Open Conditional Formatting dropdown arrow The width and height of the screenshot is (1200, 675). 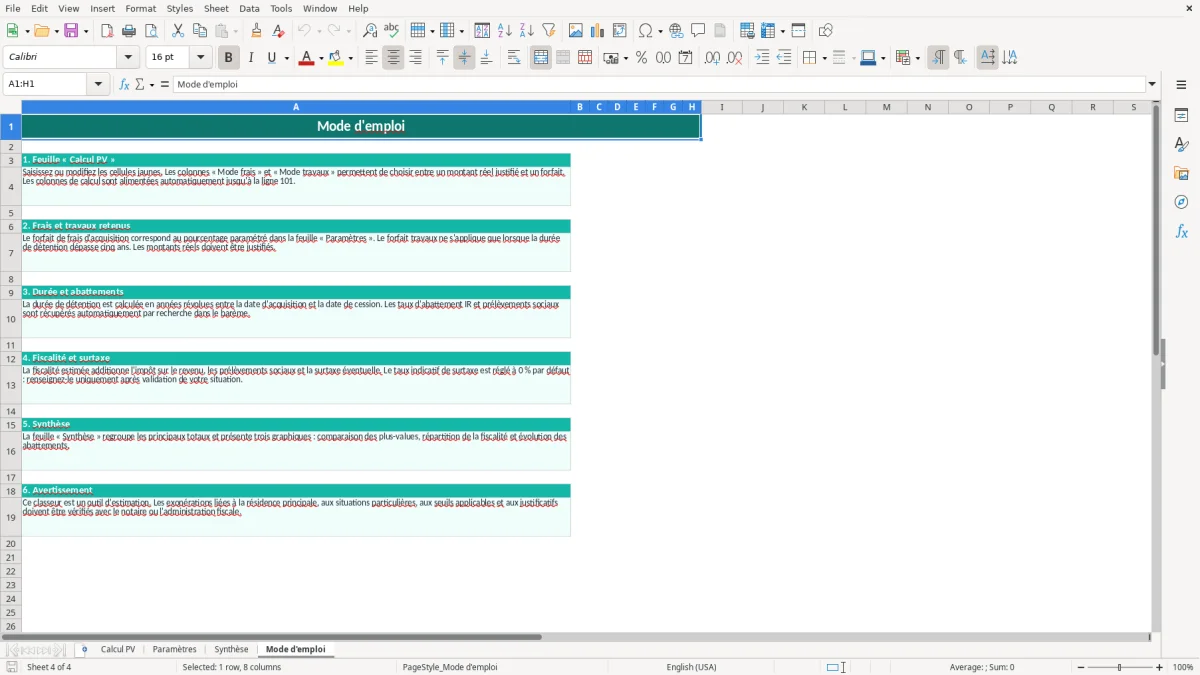[917, 58]
